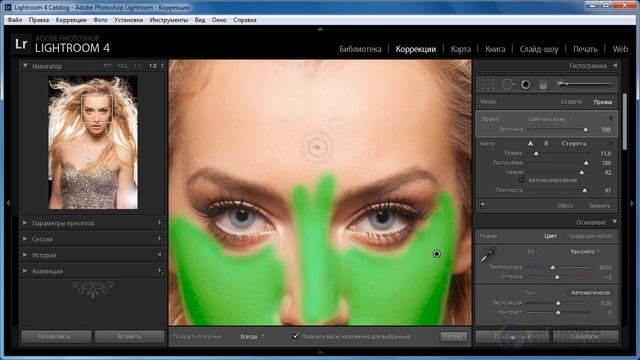This screenshot has height=360, width=640.
Task: Choose Градации серого treatment
Action: click(x=590, y=236)
